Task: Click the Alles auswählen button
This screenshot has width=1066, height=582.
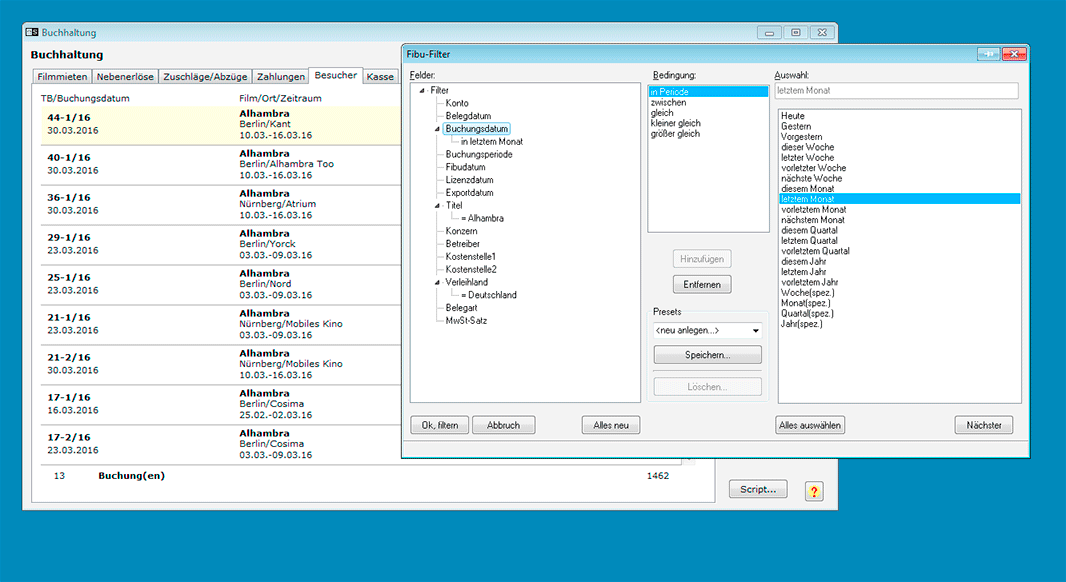Action: click(x=810, y=425)
